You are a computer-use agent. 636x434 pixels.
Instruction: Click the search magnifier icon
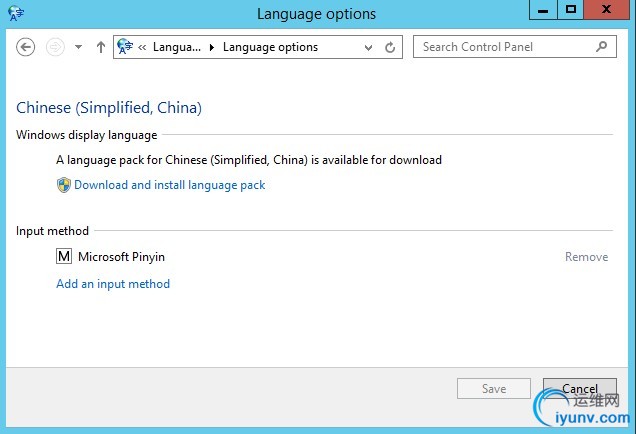point(601,46)
